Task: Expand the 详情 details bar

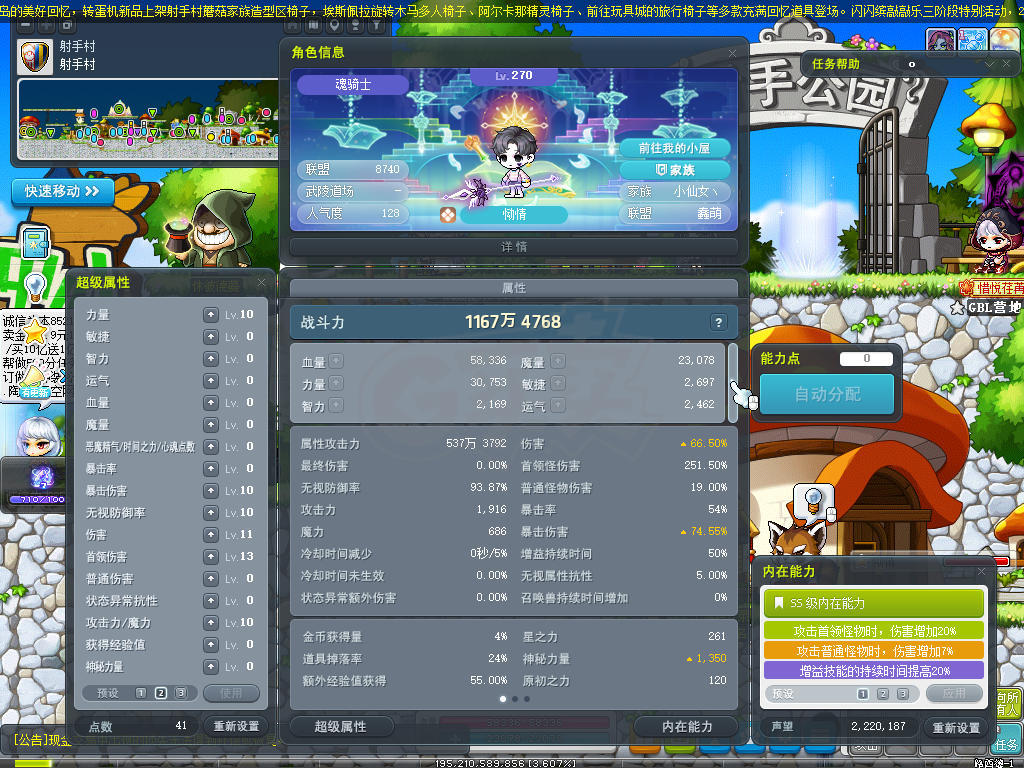Action: (514, 247)
